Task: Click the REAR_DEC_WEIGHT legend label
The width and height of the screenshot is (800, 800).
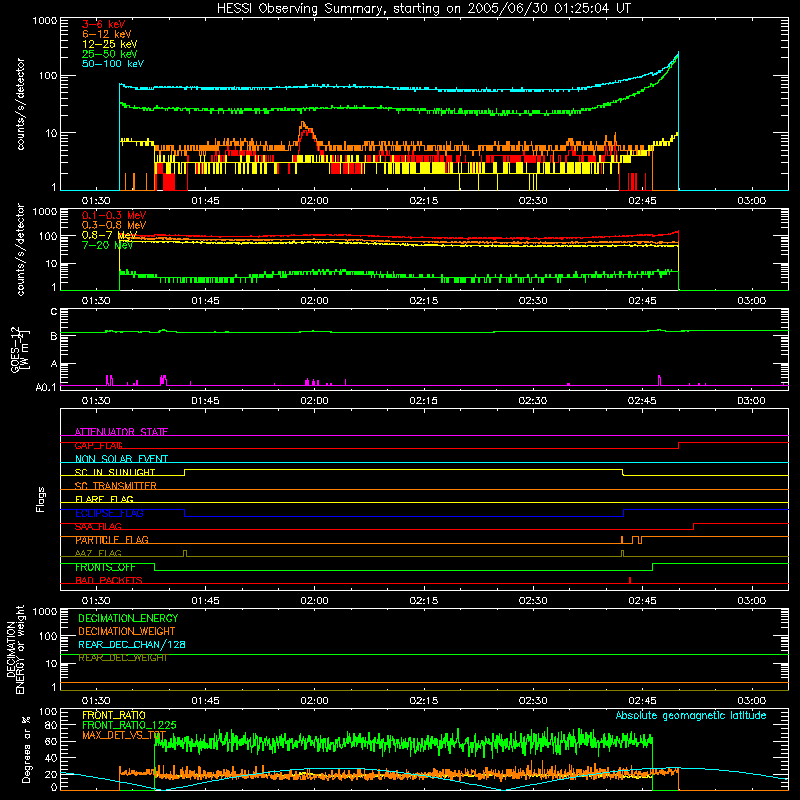Action: [122, 658]
